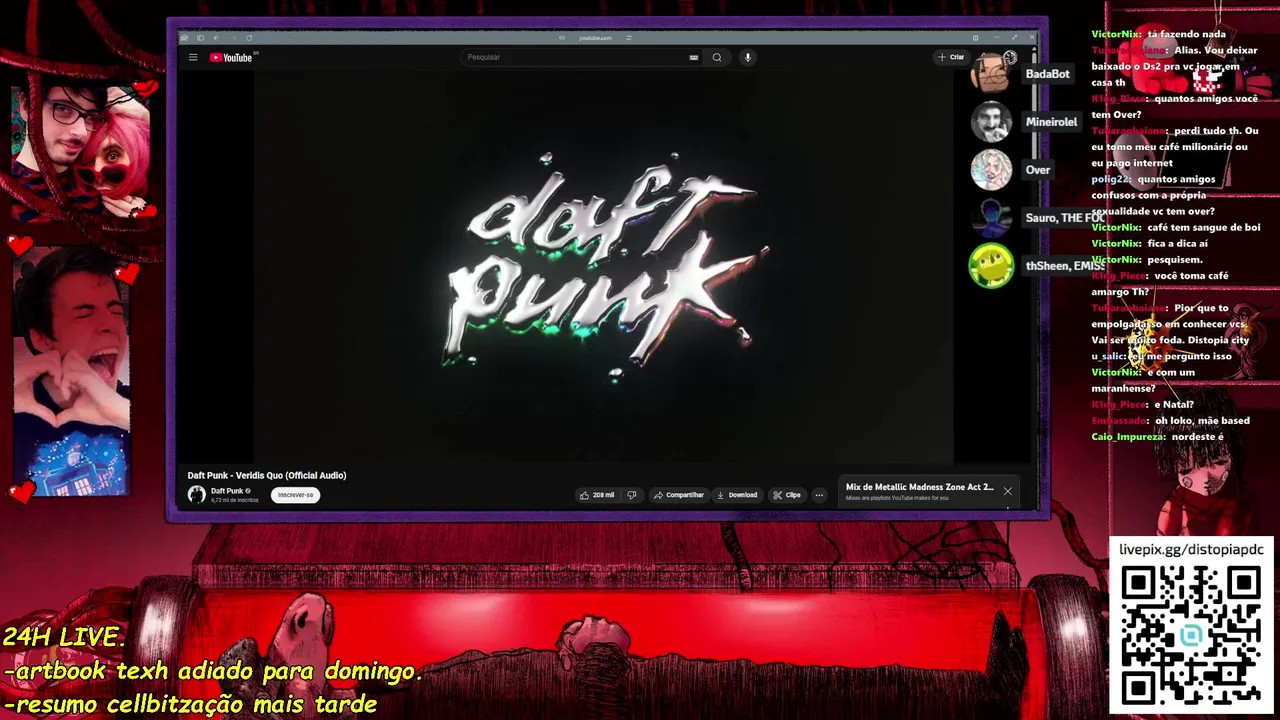Screen dimensions: 1280x720
Task: Select the Over voice participant avatar
Action: 991,170
